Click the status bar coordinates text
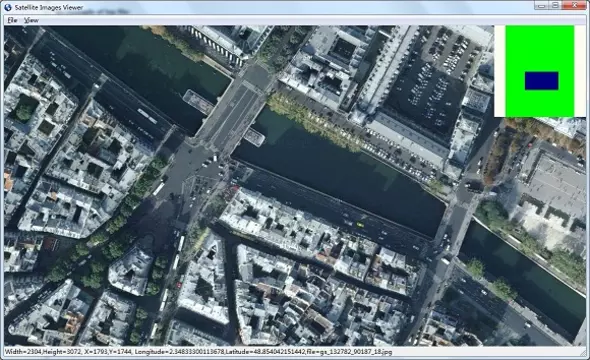The width and height of the screenshot is (590, 360). pyautogui.click(x=198, y=352)
